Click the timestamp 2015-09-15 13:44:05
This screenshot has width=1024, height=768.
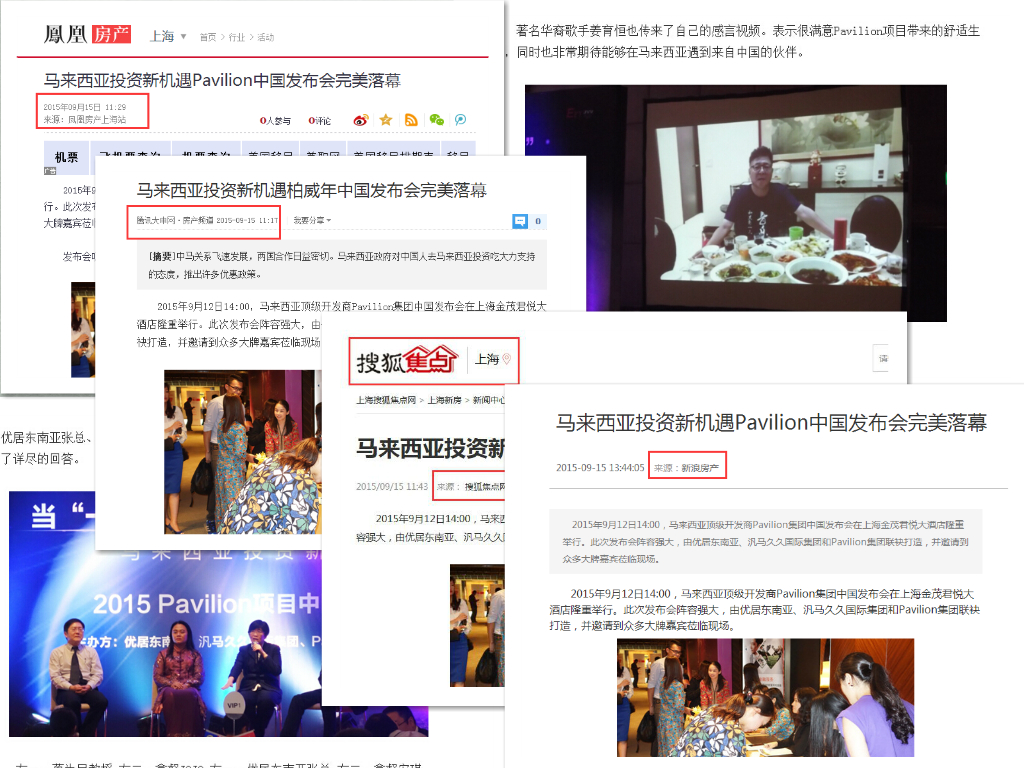point(600,468)
